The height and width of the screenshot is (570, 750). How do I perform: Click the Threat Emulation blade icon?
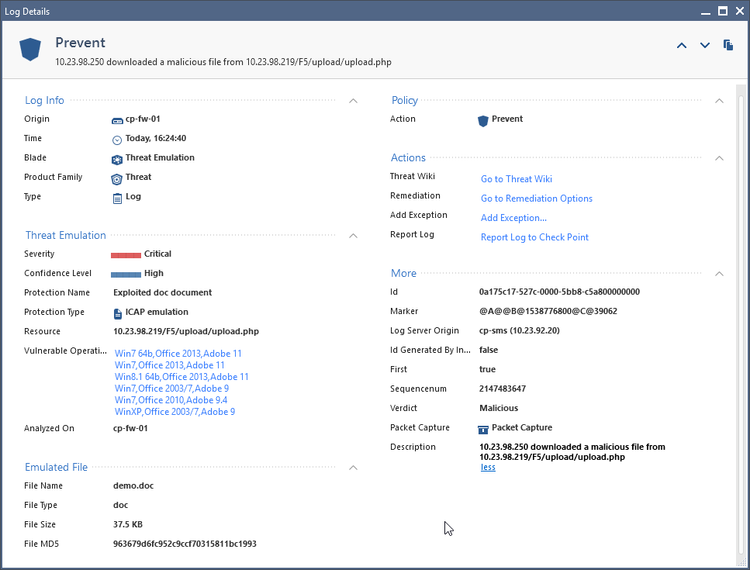coord(117,158)
